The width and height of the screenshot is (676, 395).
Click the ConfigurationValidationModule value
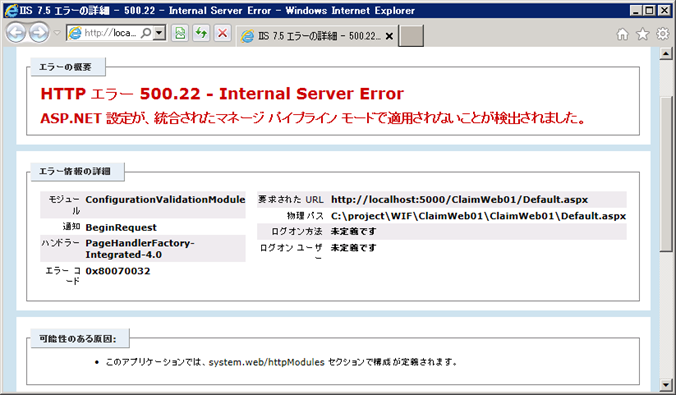click(165, 199)
